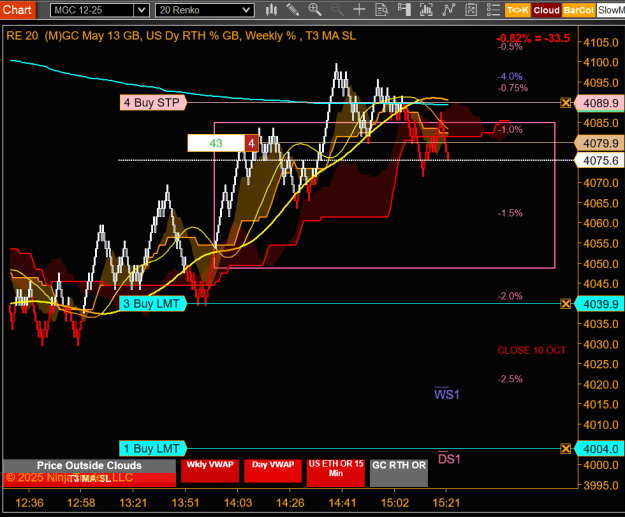This screenshot has width=625, height=517.
Task: Select the 3 Buy LMT order label
Action: (x=153, y=304)
